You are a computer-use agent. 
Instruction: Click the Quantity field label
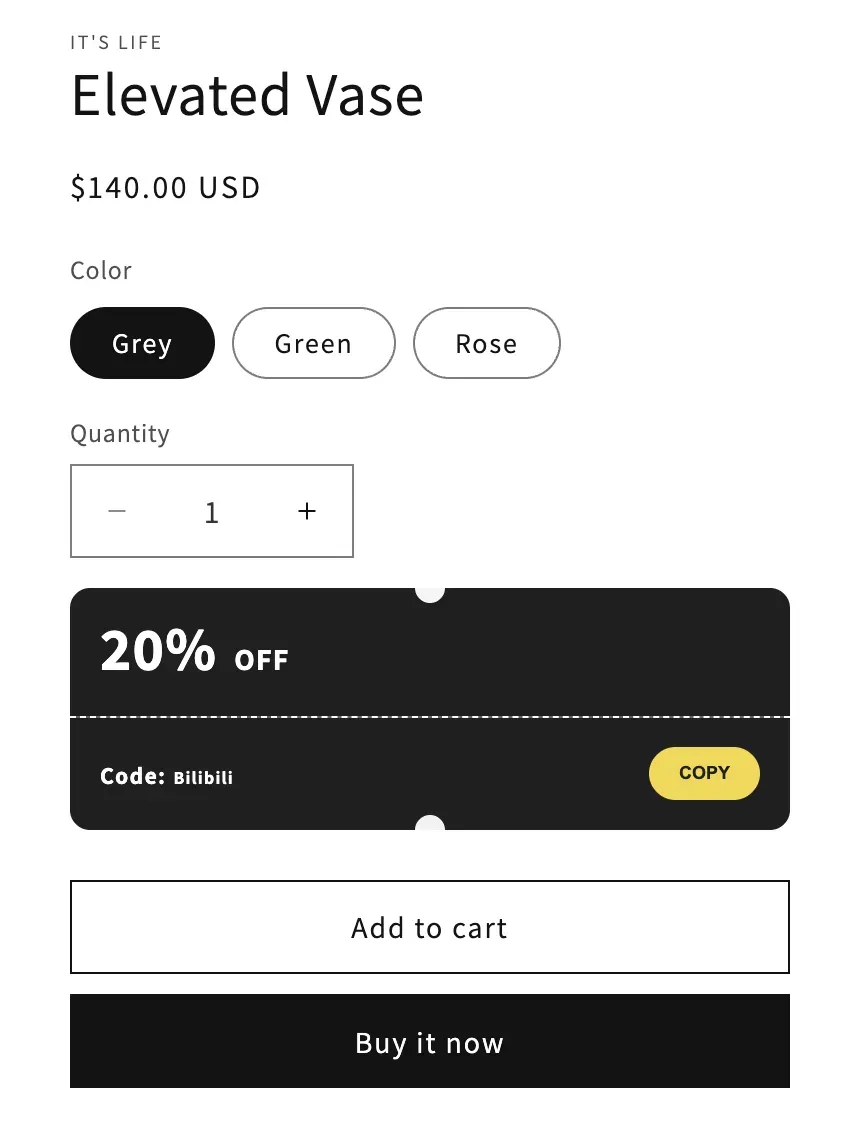tap(120, 433)
